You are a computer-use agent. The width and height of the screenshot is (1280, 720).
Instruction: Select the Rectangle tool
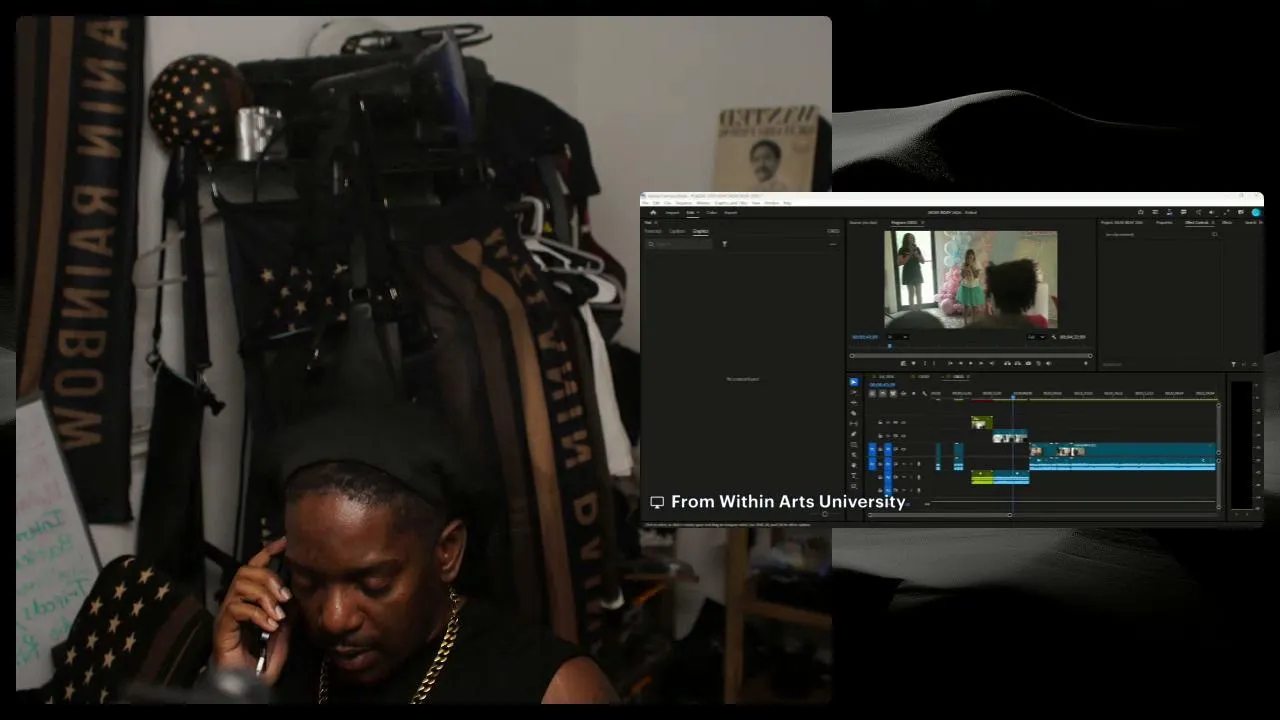tap(853, 445)
